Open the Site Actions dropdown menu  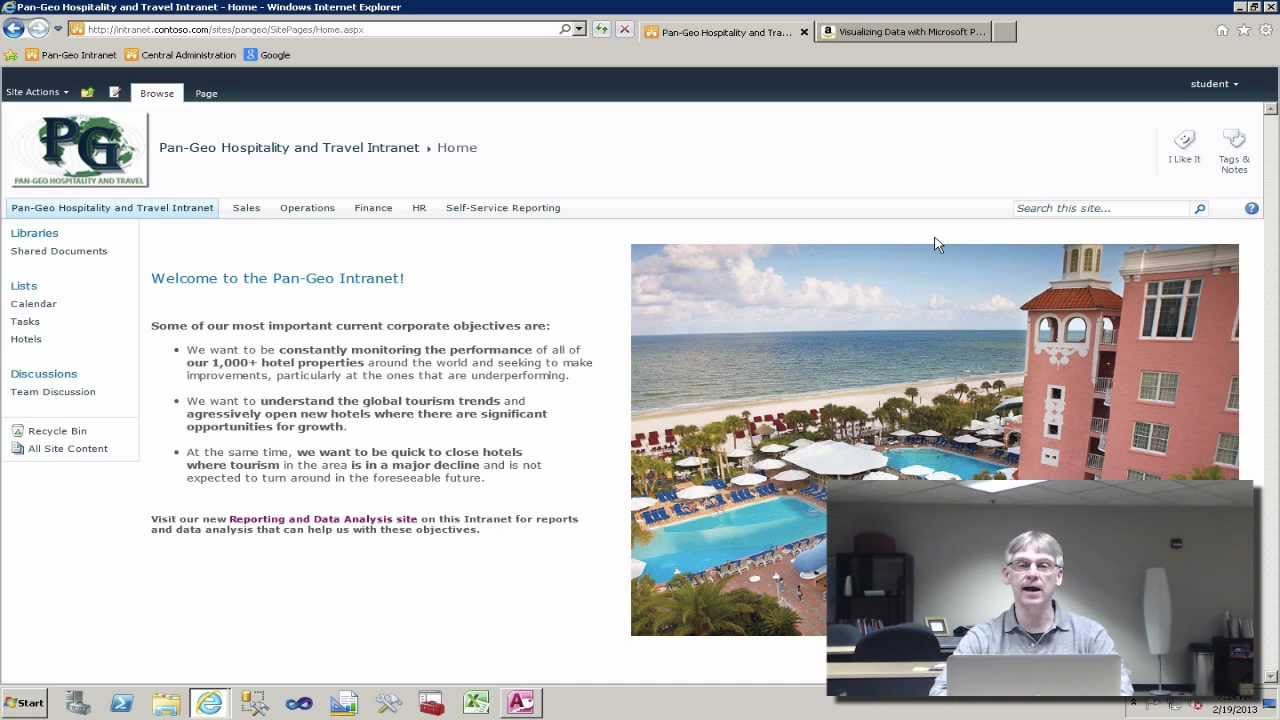37,92
